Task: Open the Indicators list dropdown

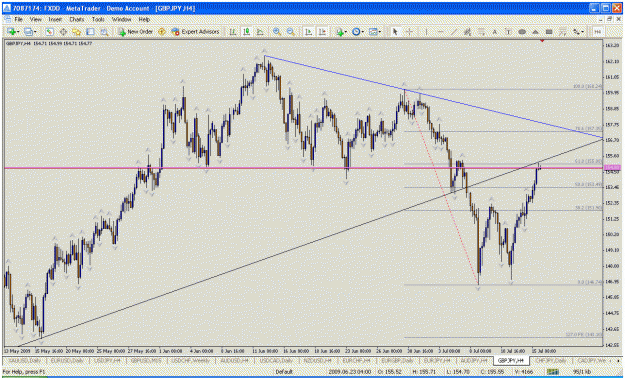Action: [x=341, y=32]
